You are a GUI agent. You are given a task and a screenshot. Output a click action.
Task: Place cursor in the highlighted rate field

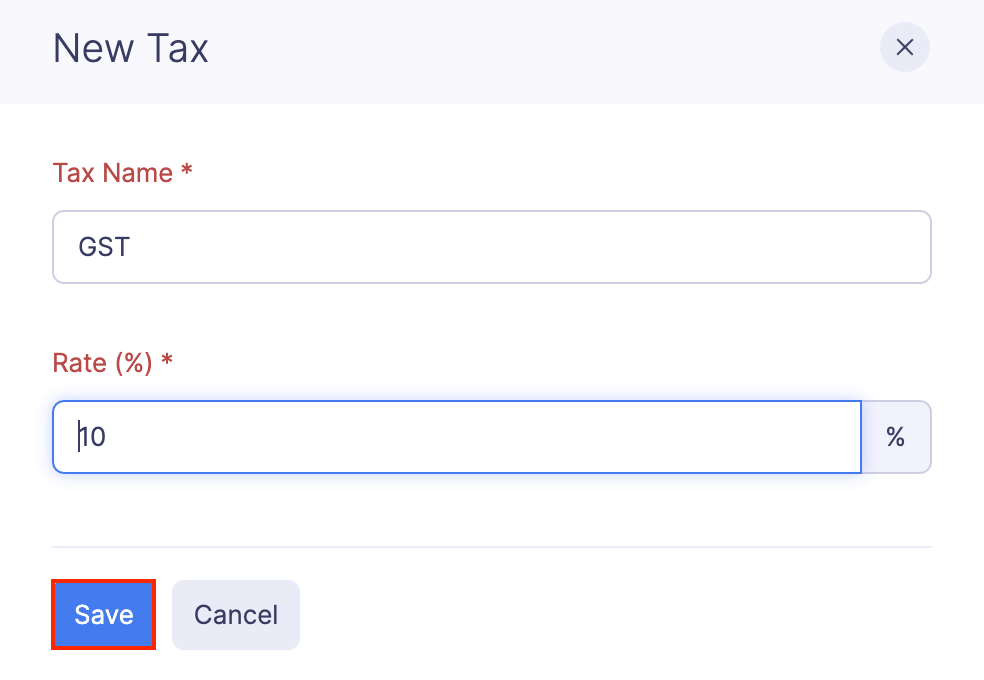[400, 437]
